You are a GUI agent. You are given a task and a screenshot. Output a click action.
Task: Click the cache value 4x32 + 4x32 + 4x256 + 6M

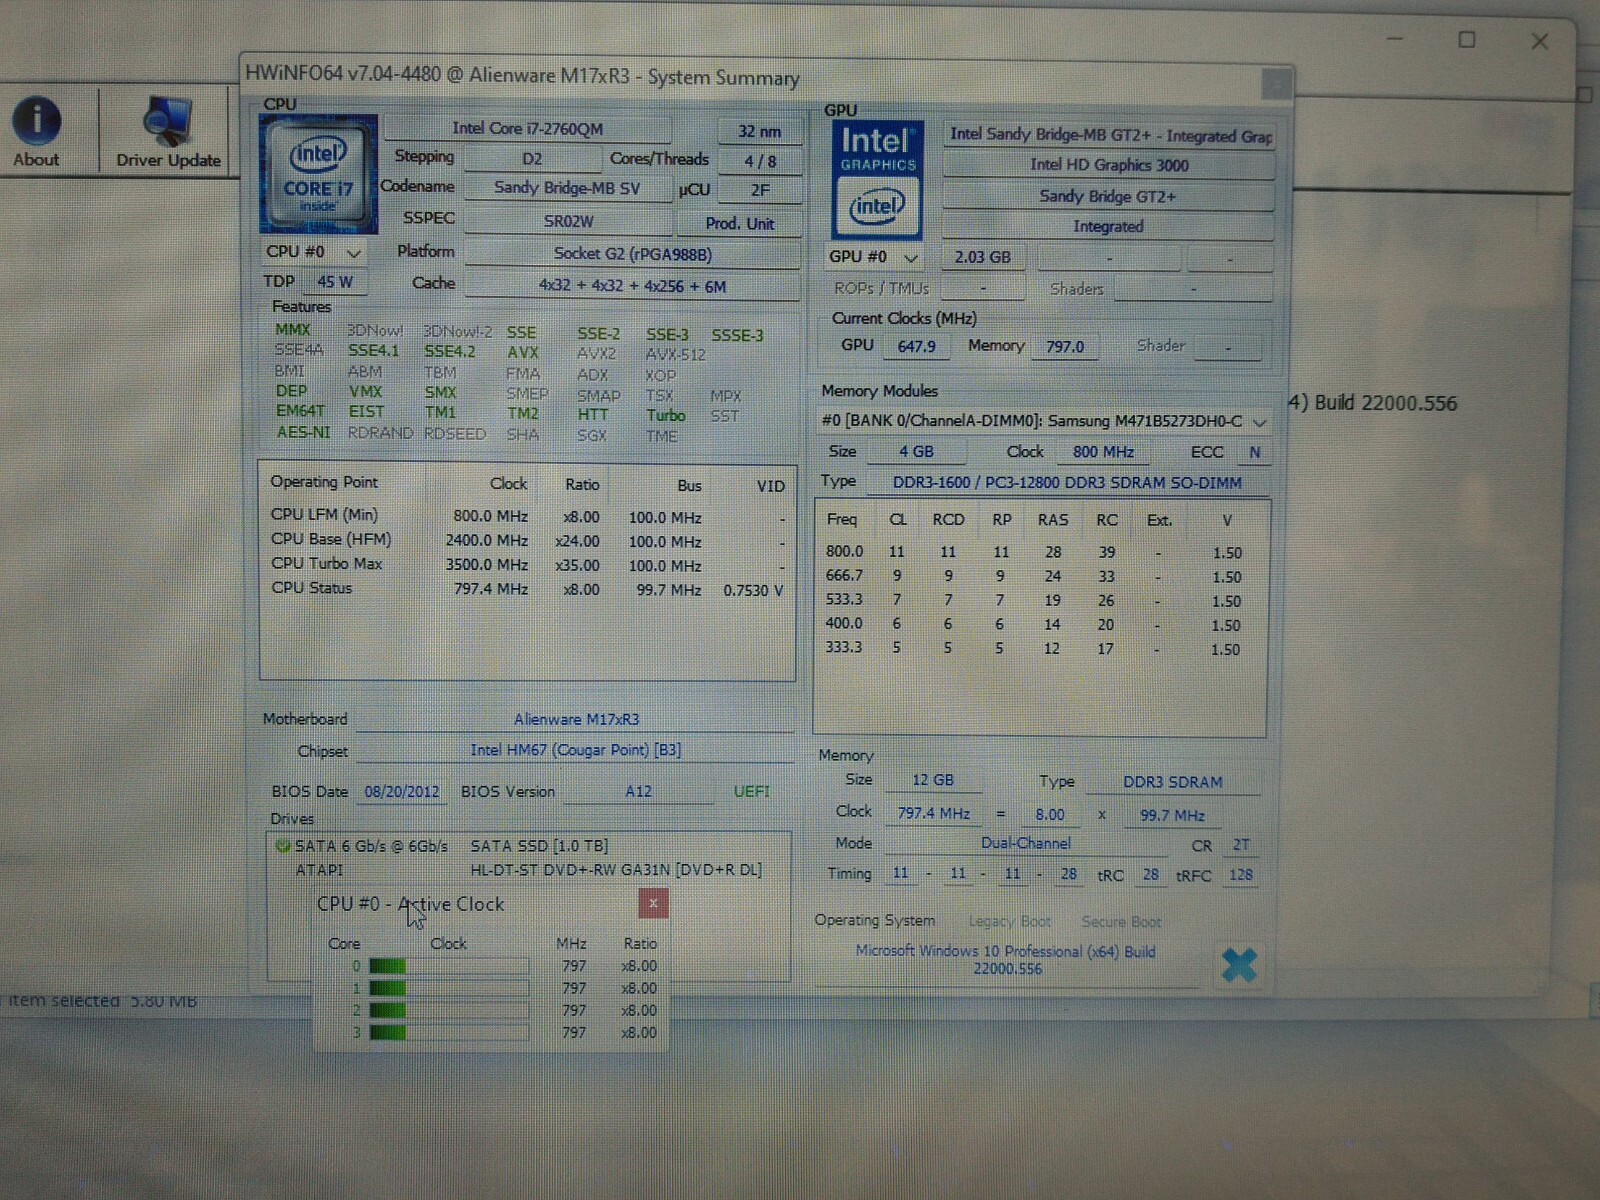632,286
